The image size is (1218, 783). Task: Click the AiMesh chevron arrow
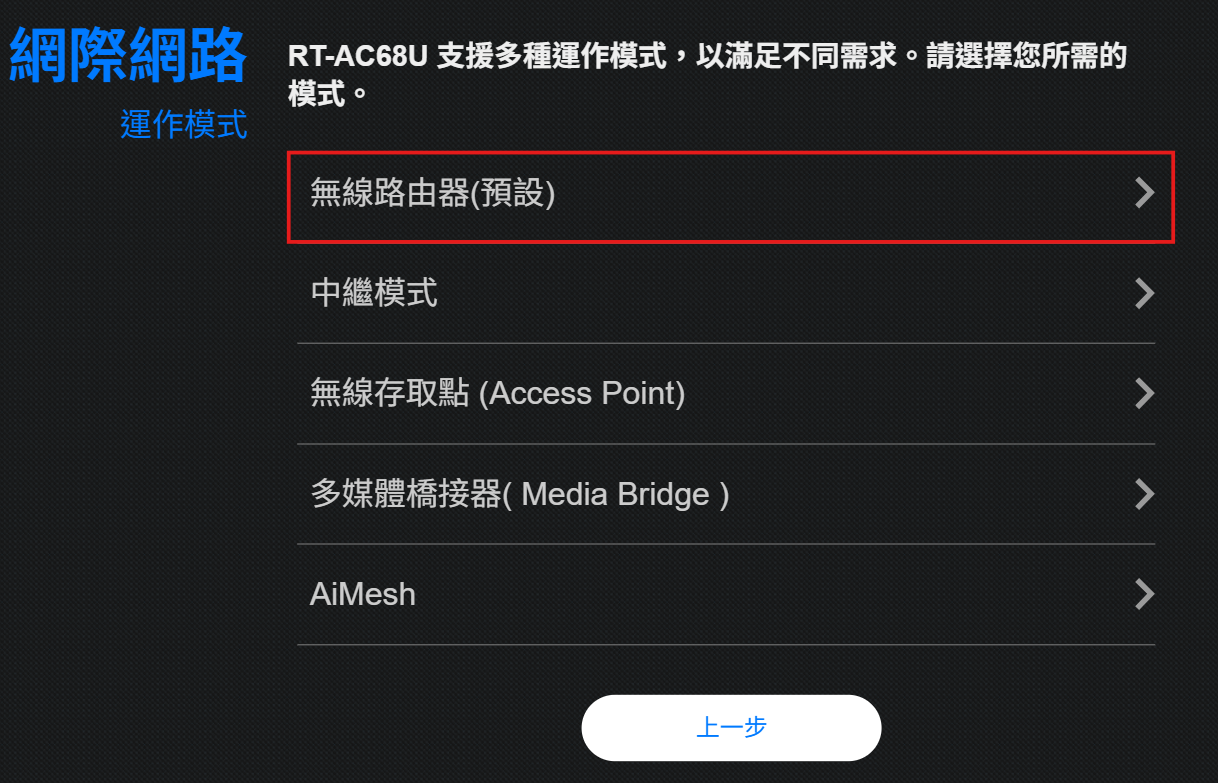tap(1144, 594)
